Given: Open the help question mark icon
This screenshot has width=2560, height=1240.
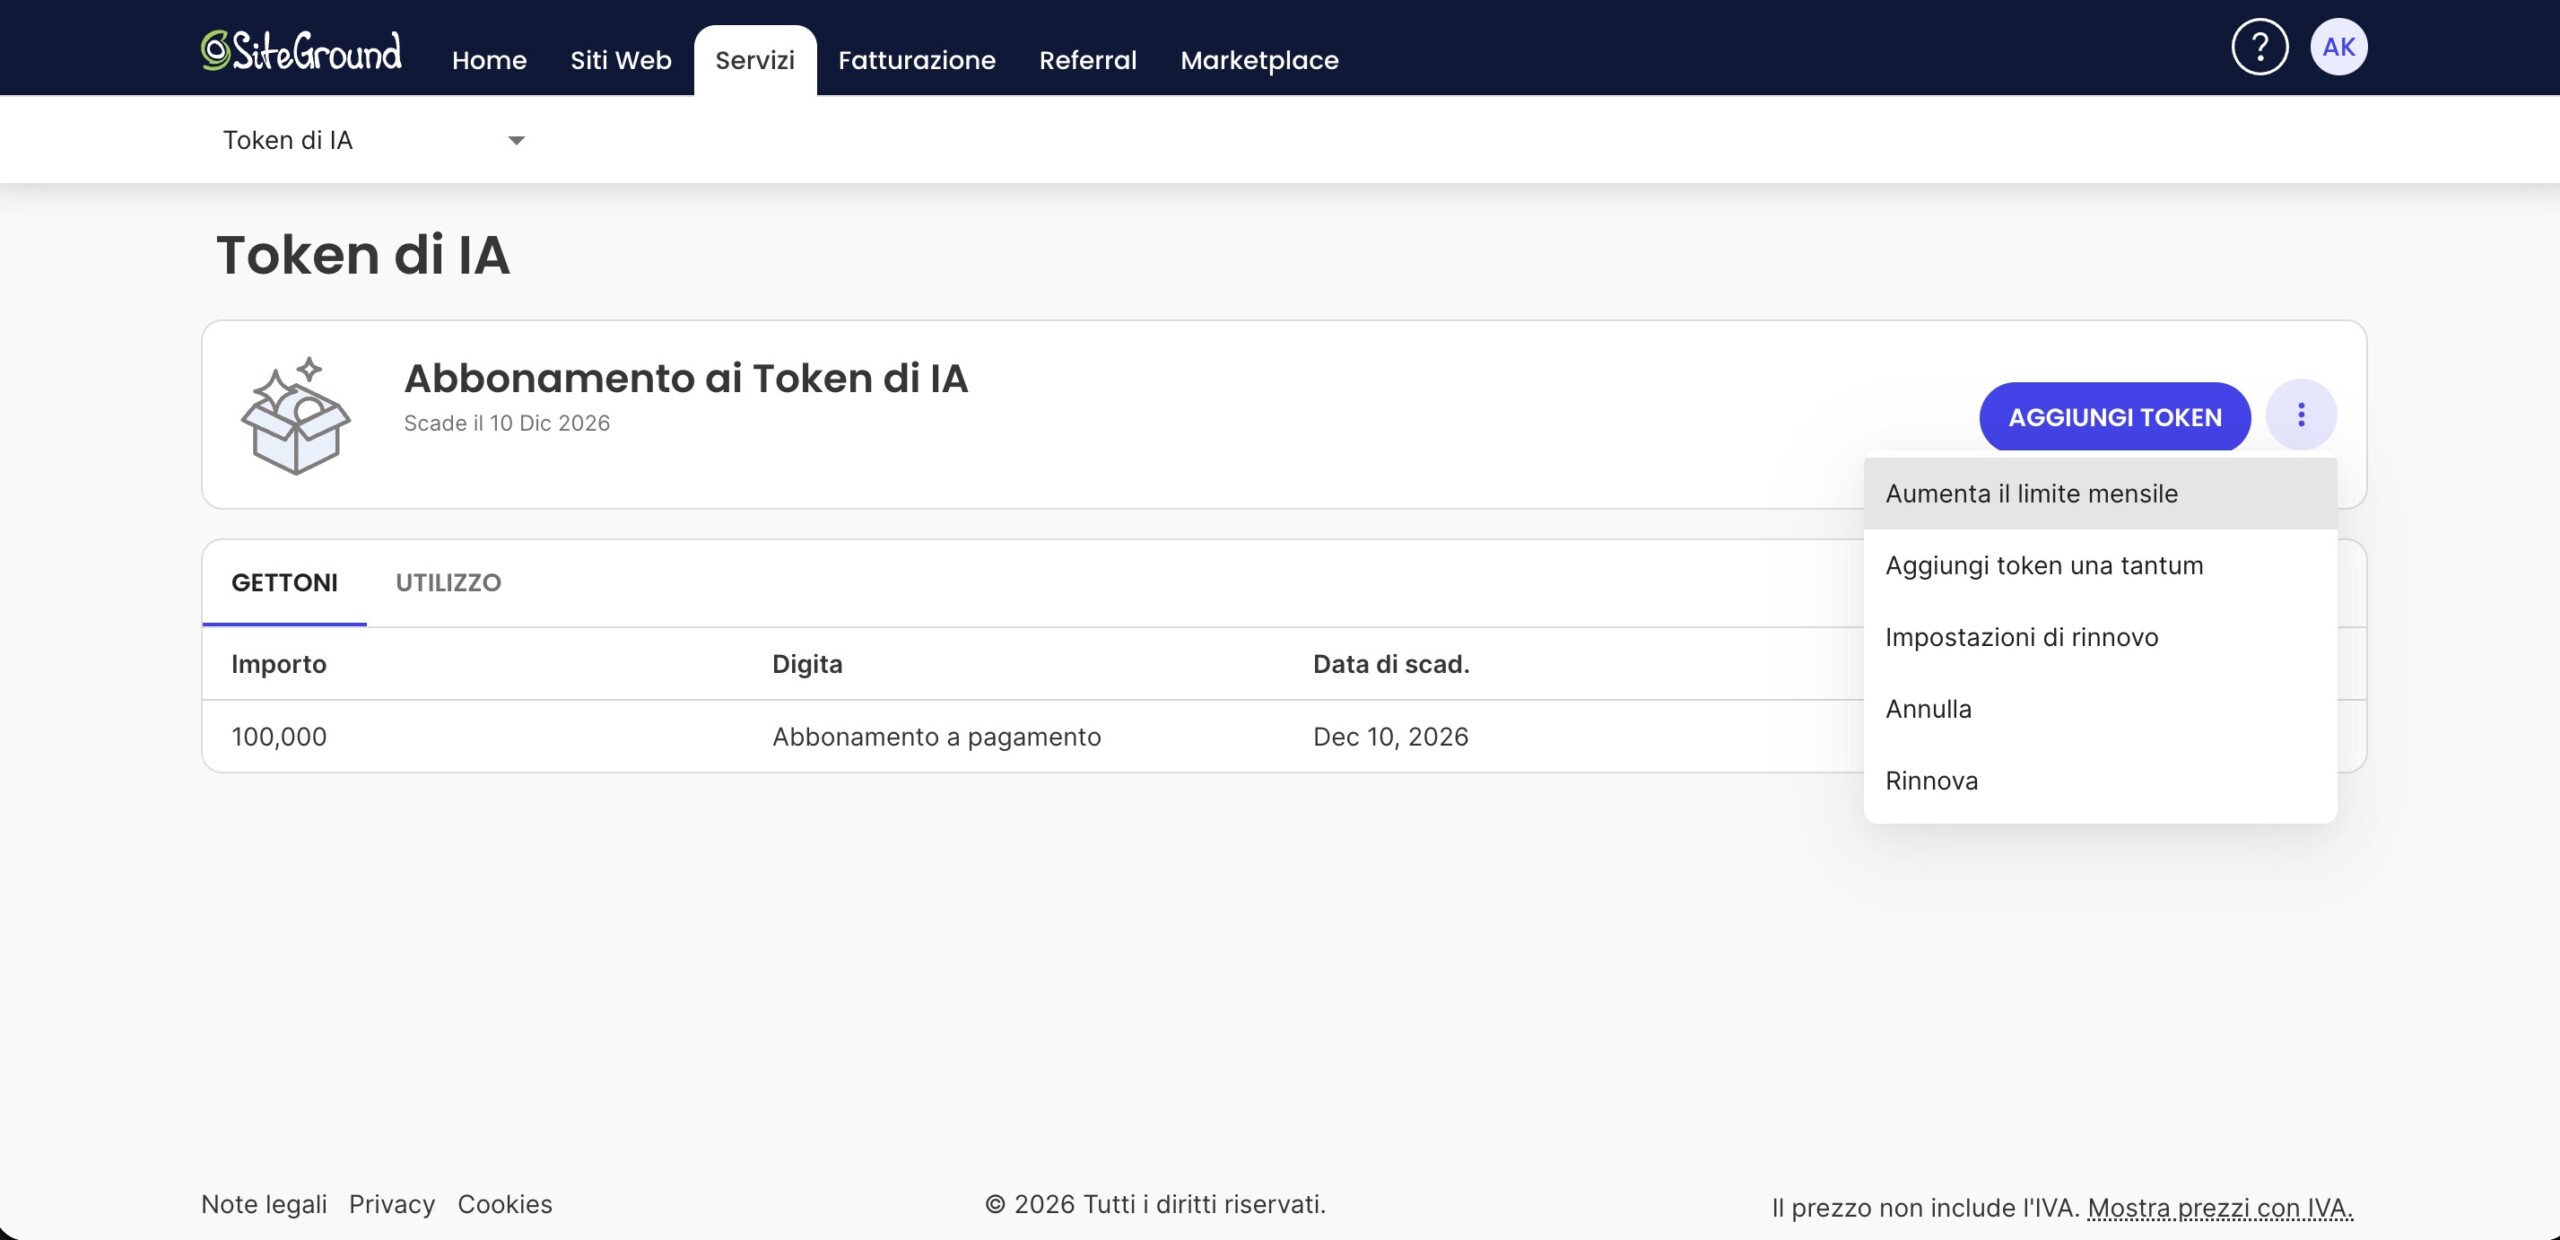Looking at the screenshot, I should (x=2259, y=47).
